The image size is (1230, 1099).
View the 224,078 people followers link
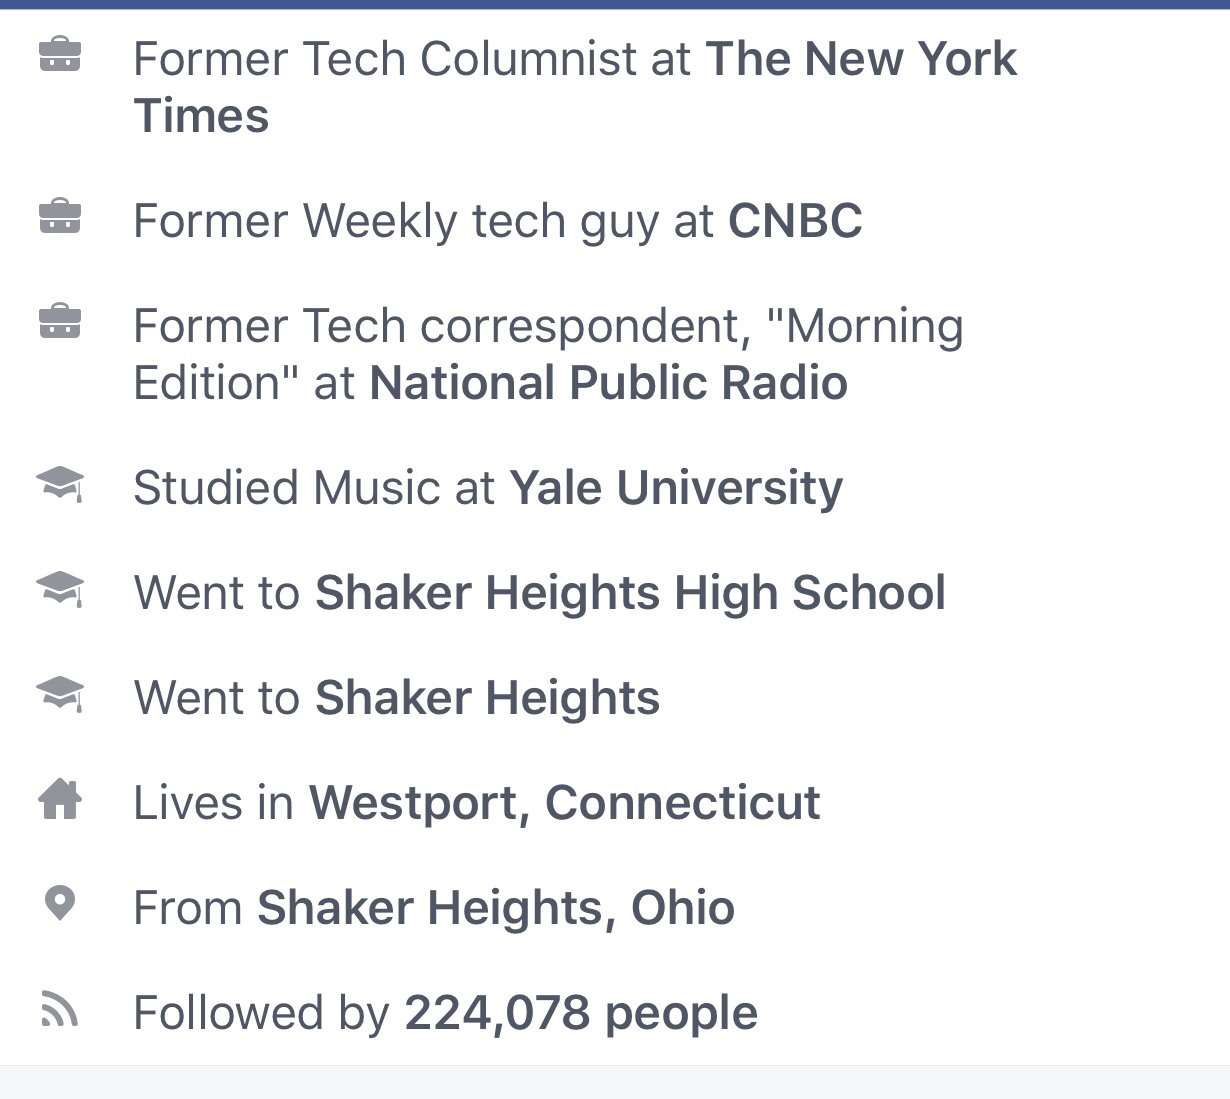coord(580,1013)
